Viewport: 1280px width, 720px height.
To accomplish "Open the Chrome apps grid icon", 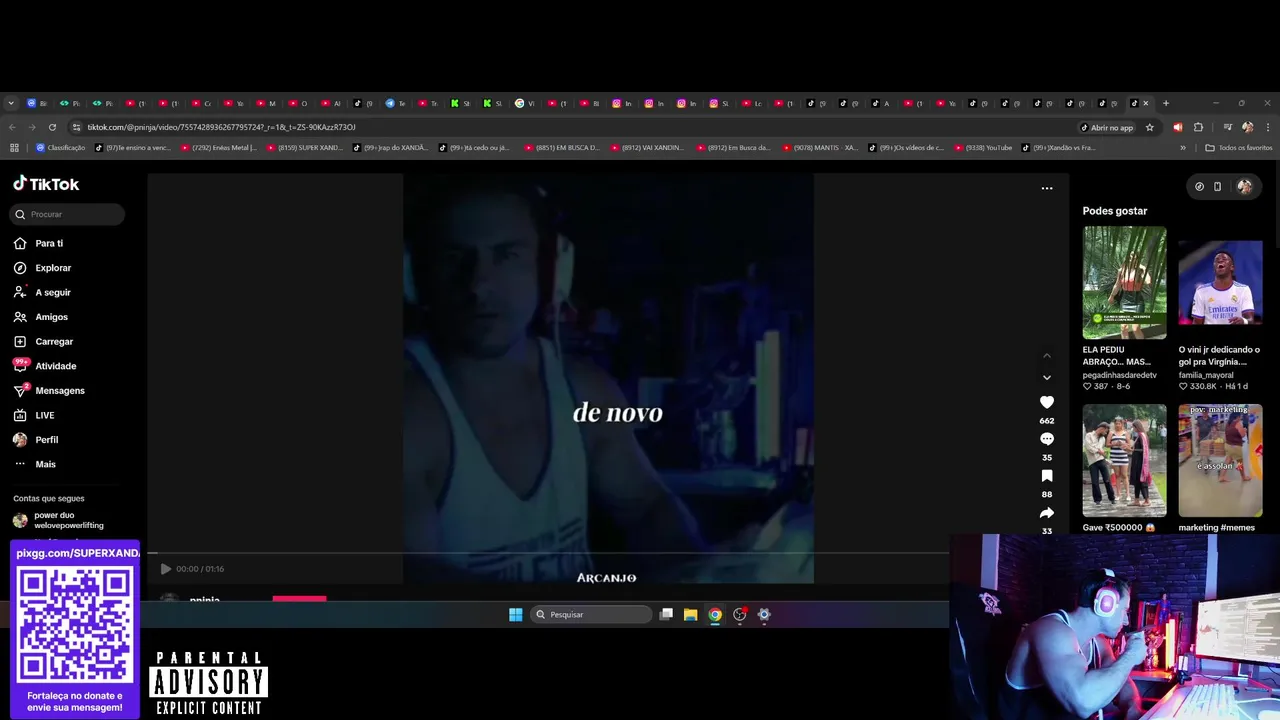I will tap(14, 148).
